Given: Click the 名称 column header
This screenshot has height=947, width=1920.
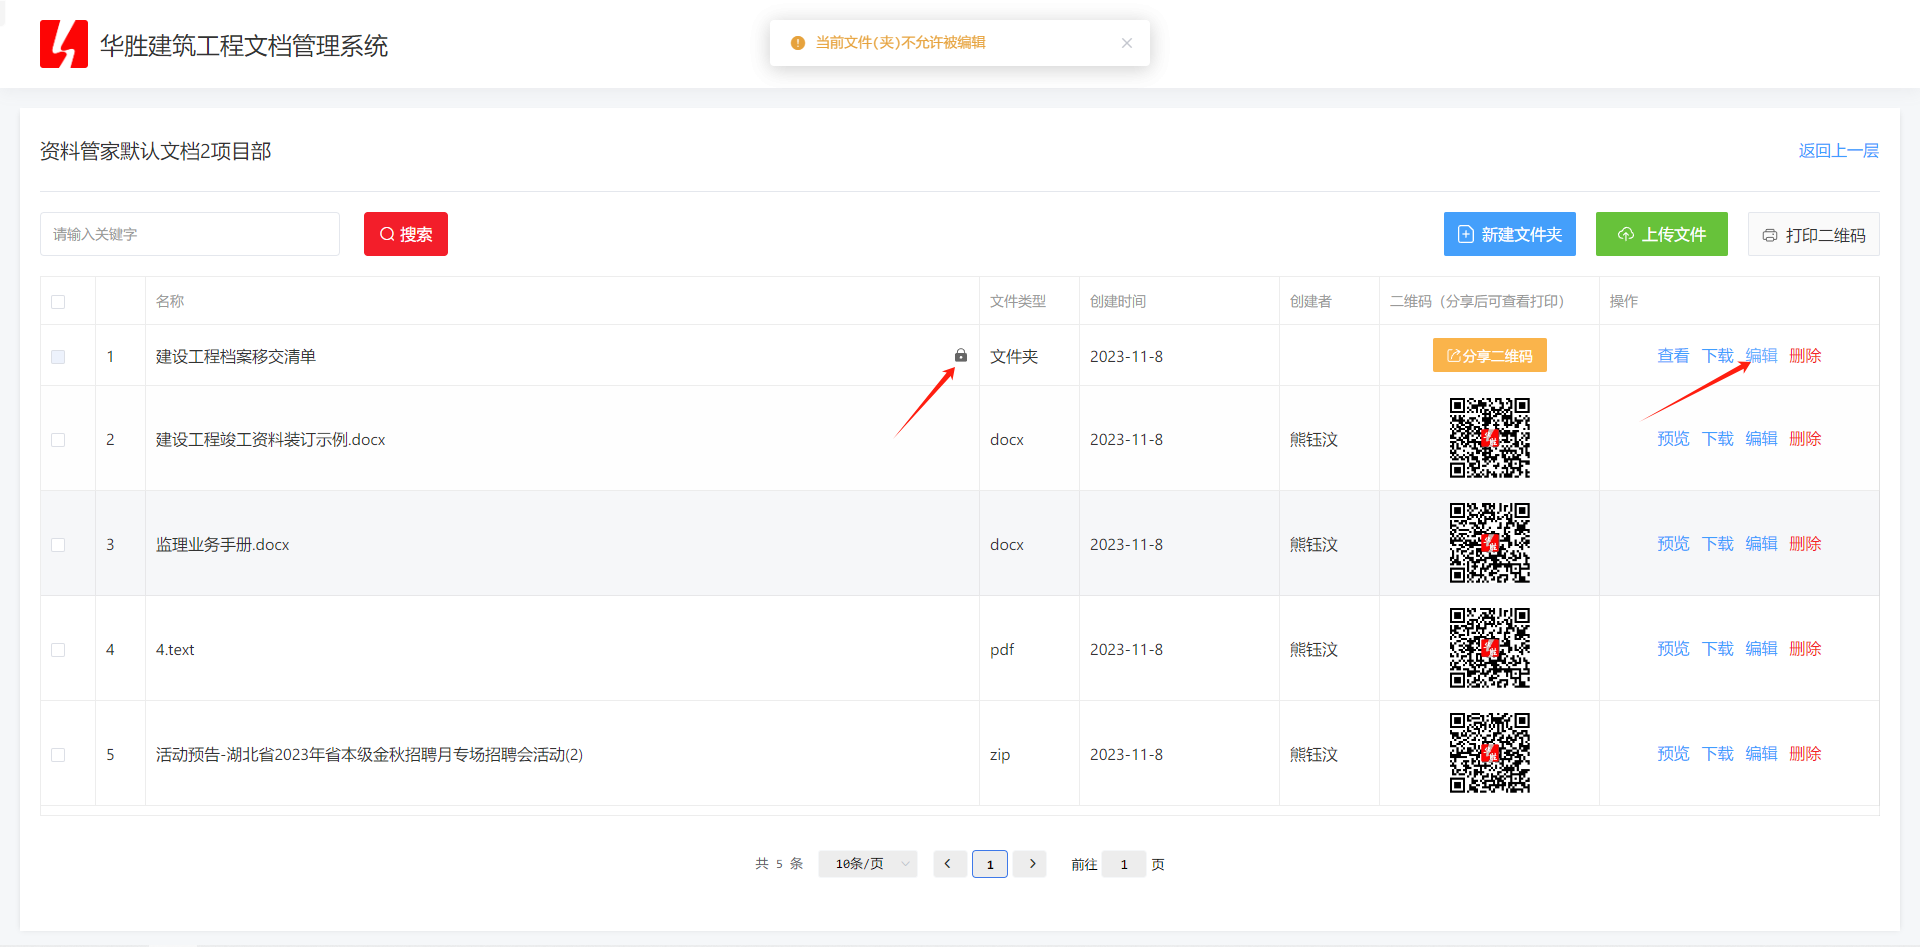Looking at the screenshot, I should coord(170,301).
